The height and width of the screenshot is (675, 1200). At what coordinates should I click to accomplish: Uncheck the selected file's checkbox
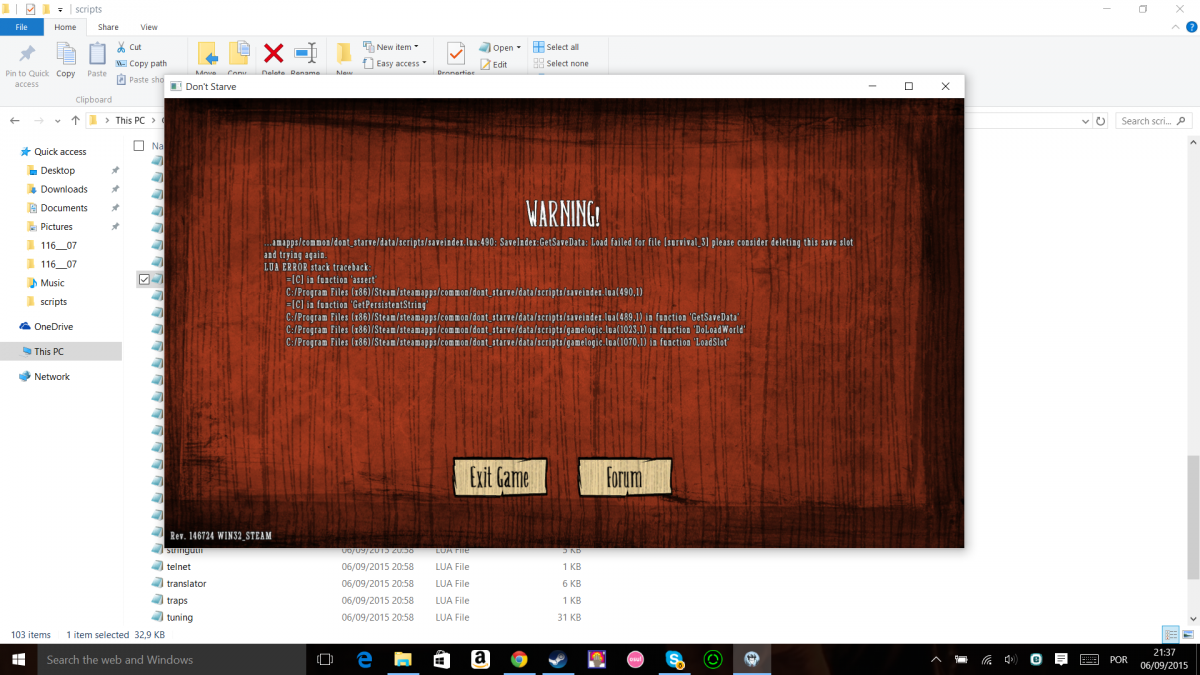tap(144, 279)
